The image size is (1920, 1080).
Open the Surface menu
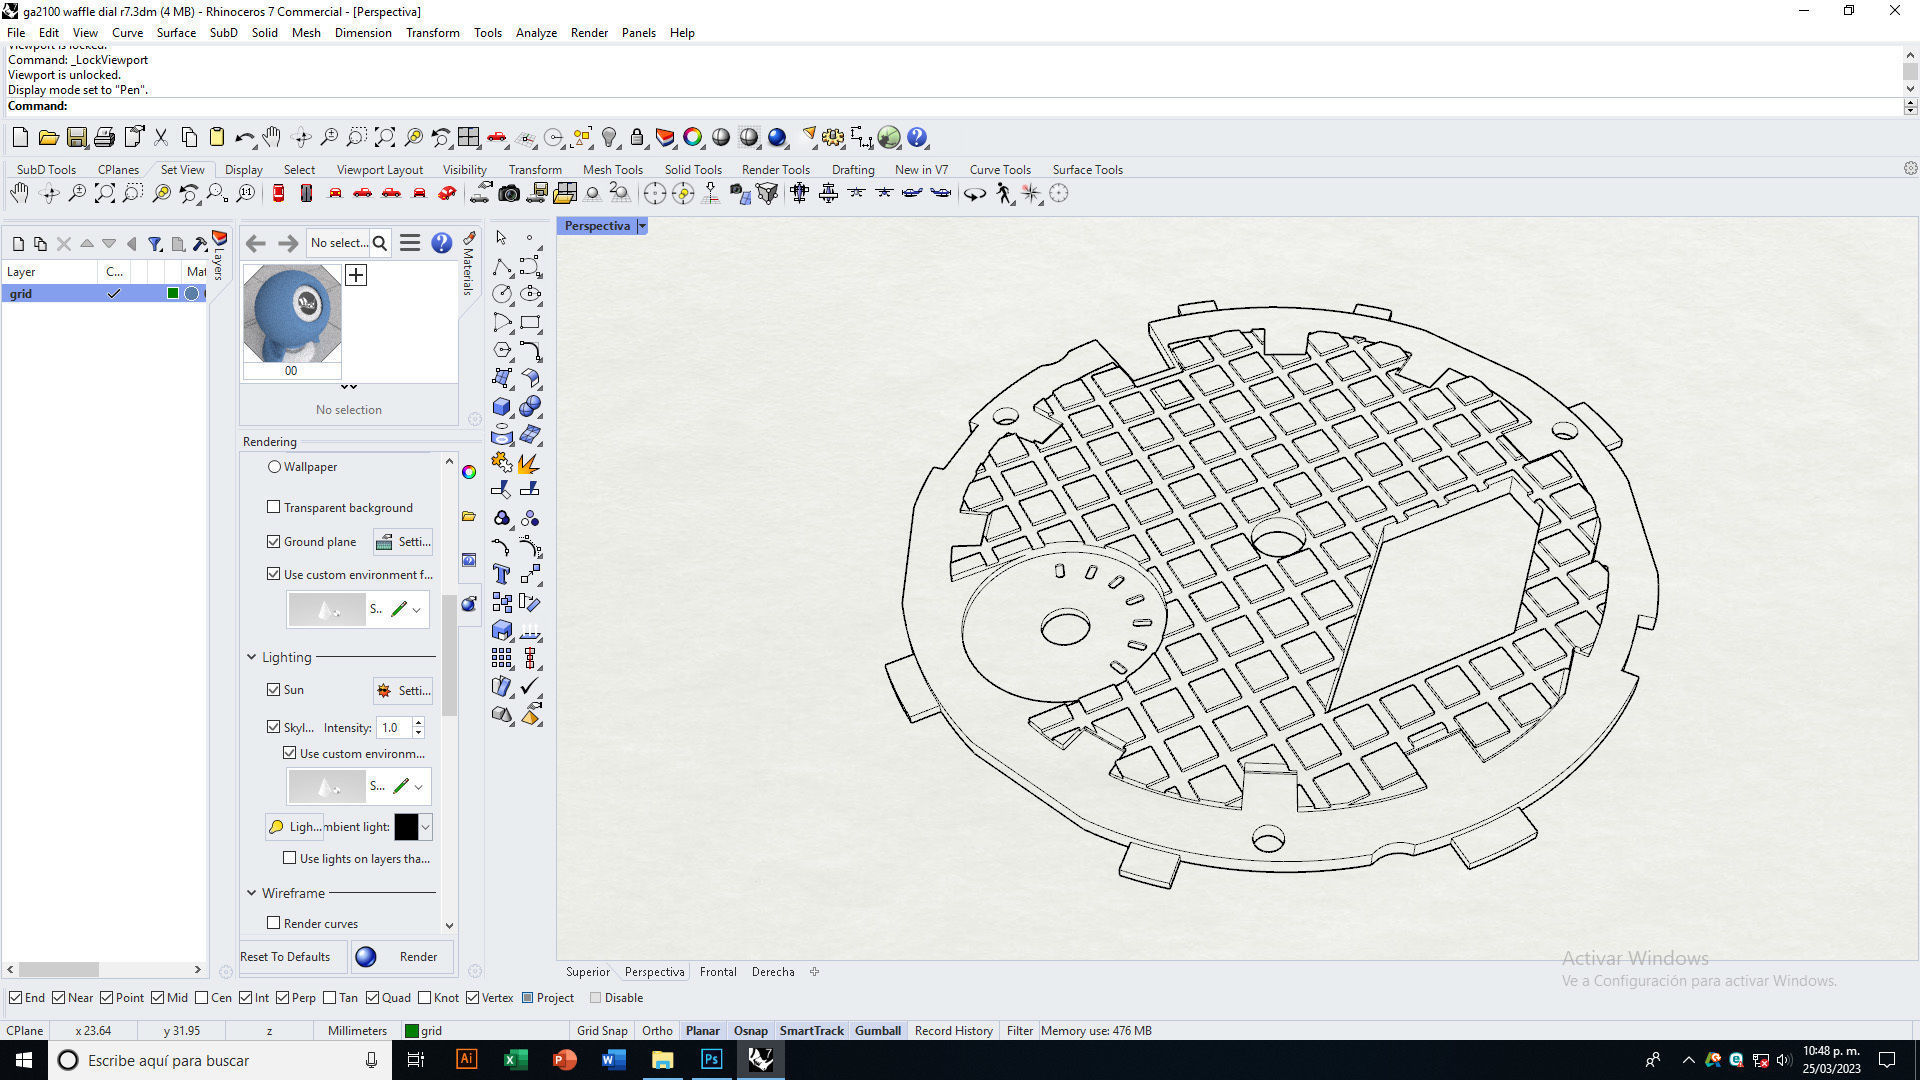tap(176, 32)
